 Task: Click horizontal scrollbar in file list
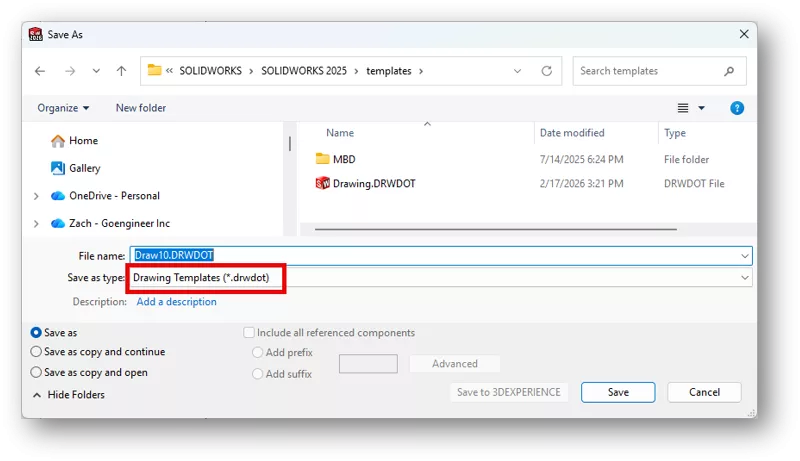pyautogui.click(x=495, y=229)
